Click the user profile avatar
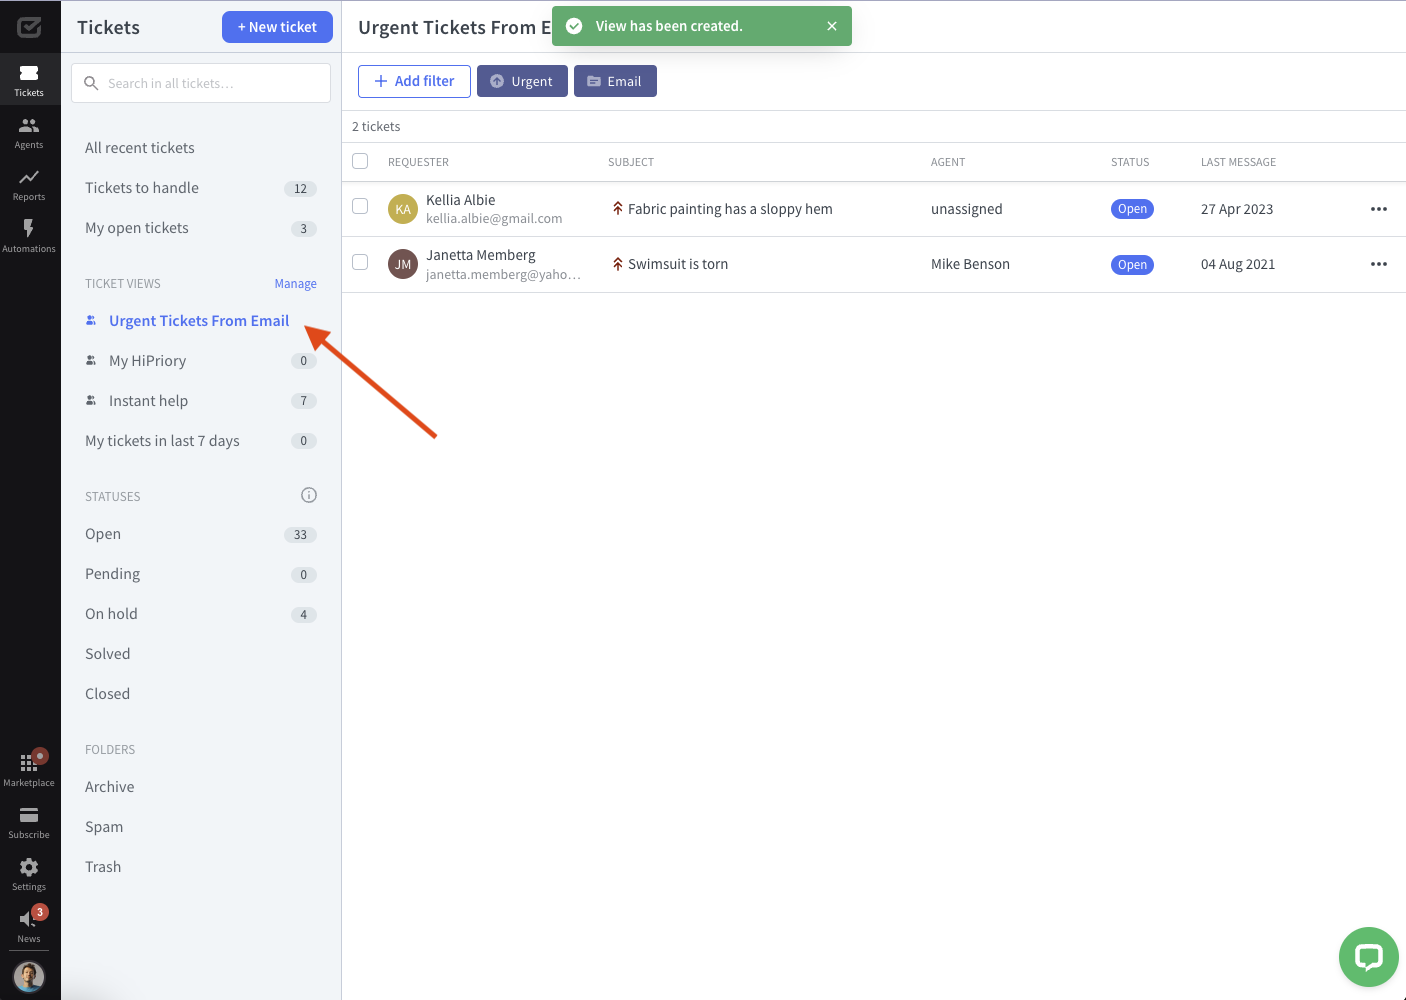Screen dimensions: 1406x1000 point(29,976)
